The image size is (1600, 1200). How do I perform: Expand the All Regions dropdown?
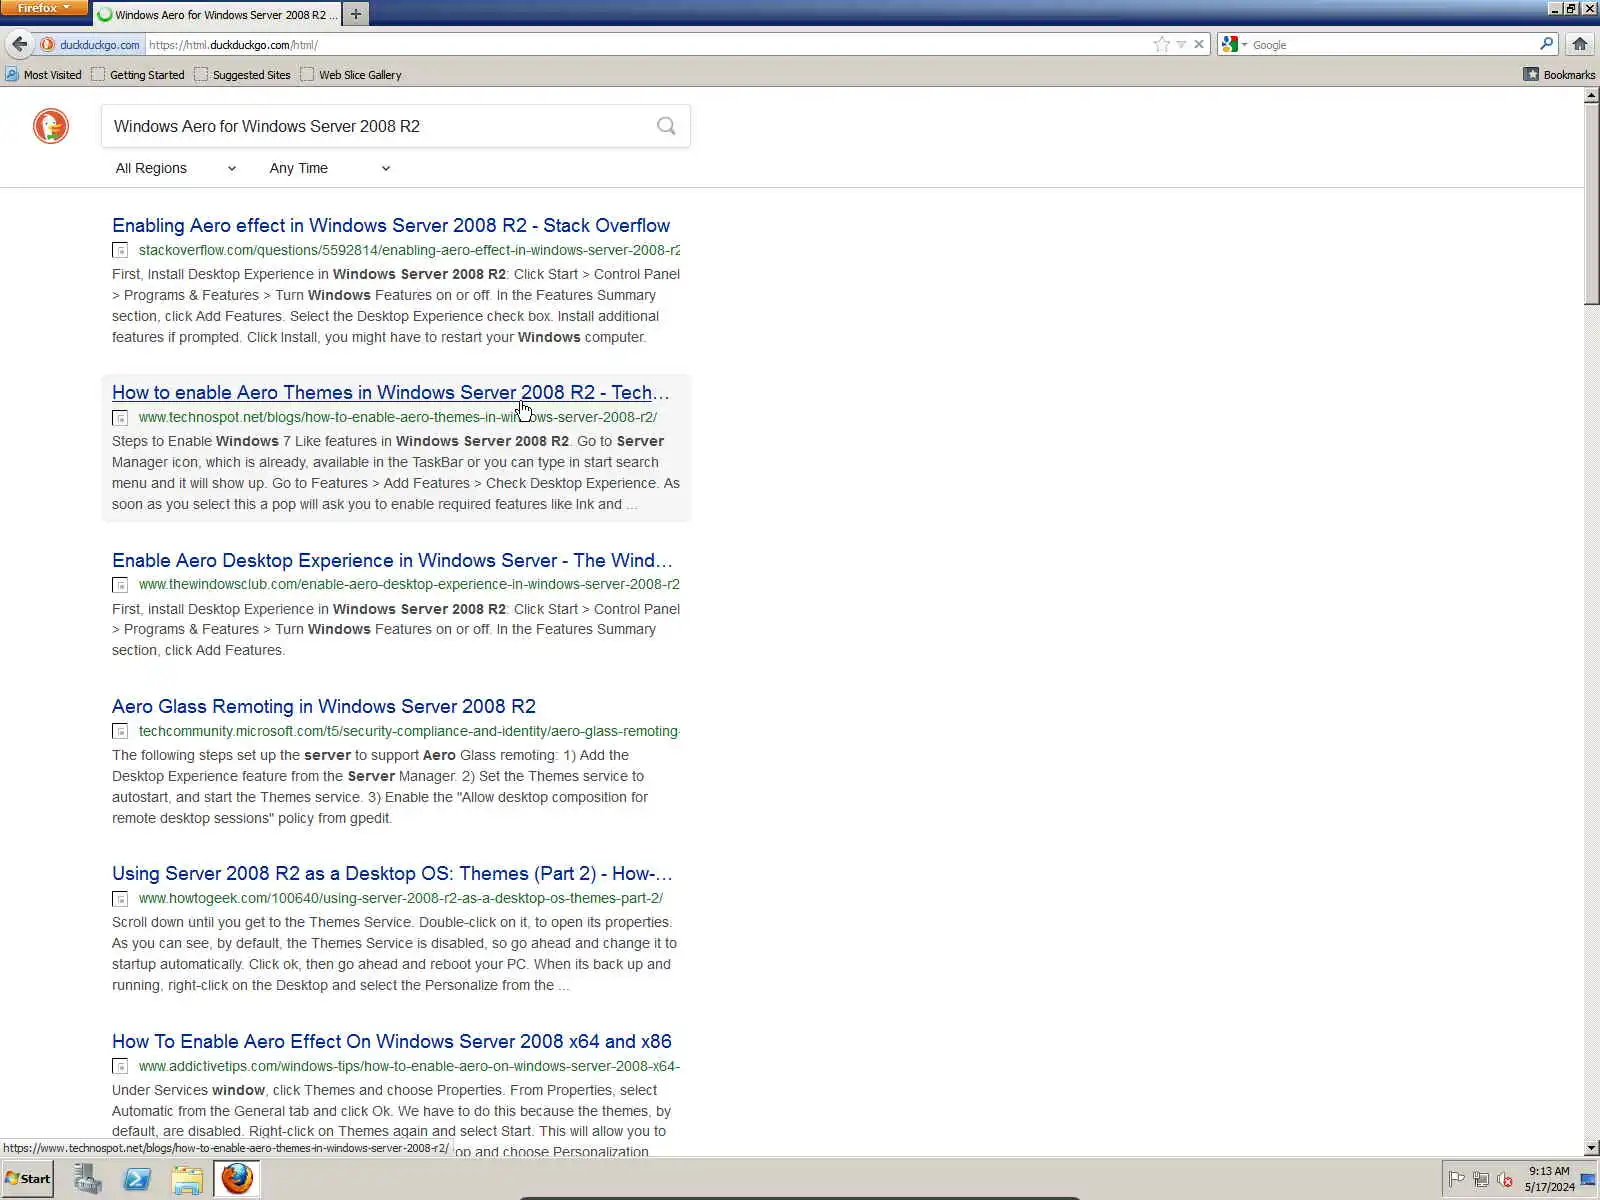(x=176, y=168)
